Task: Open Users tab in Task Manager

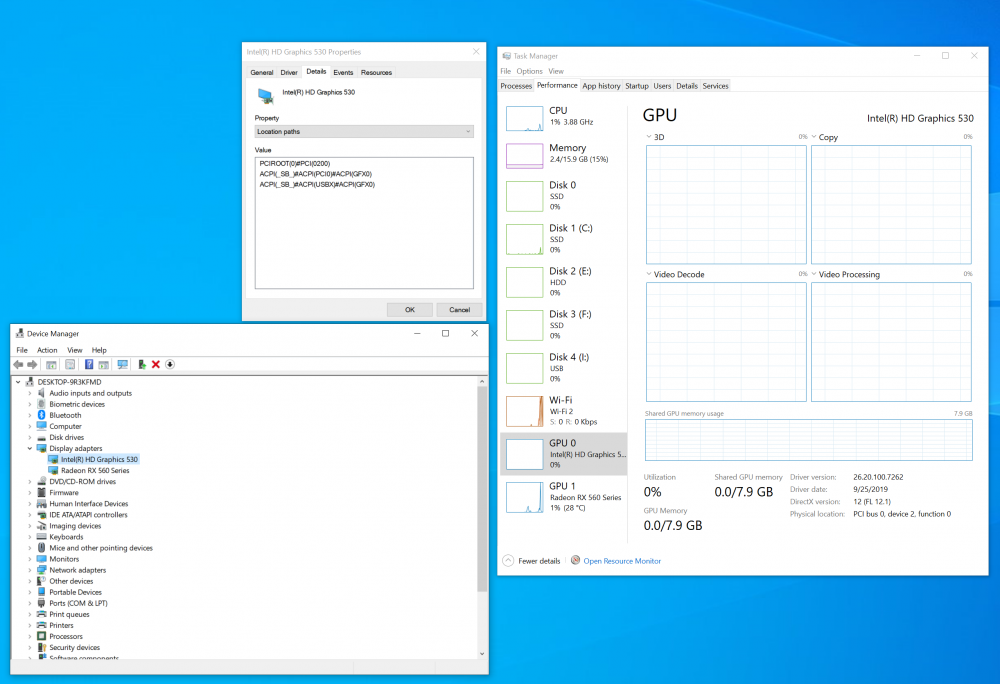Action: [x=662, y=86]
